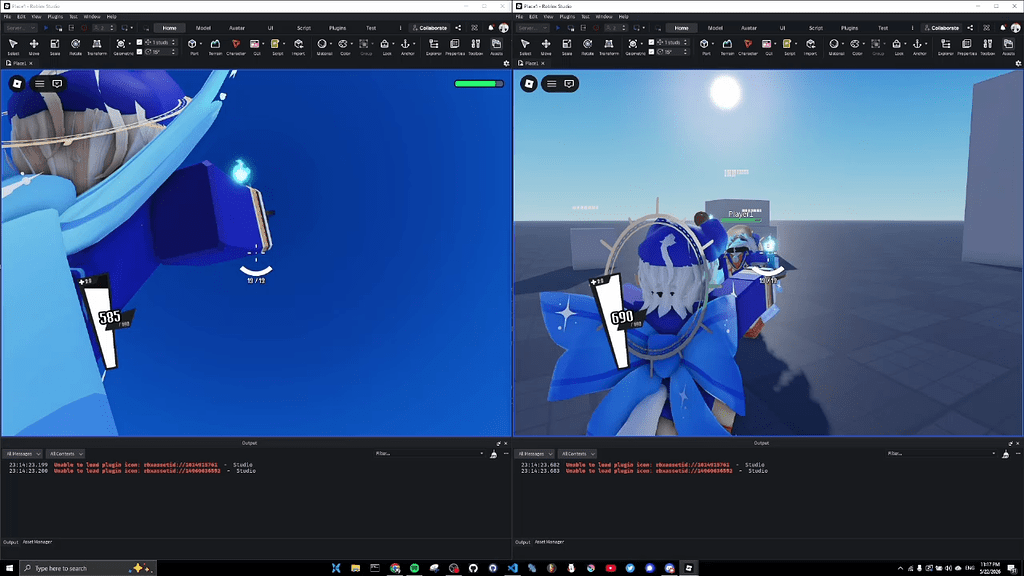This screenshot has width=1024, height=576.
Task: Switch to Avatar tab in left Studio window
Action: coord(236,28)
